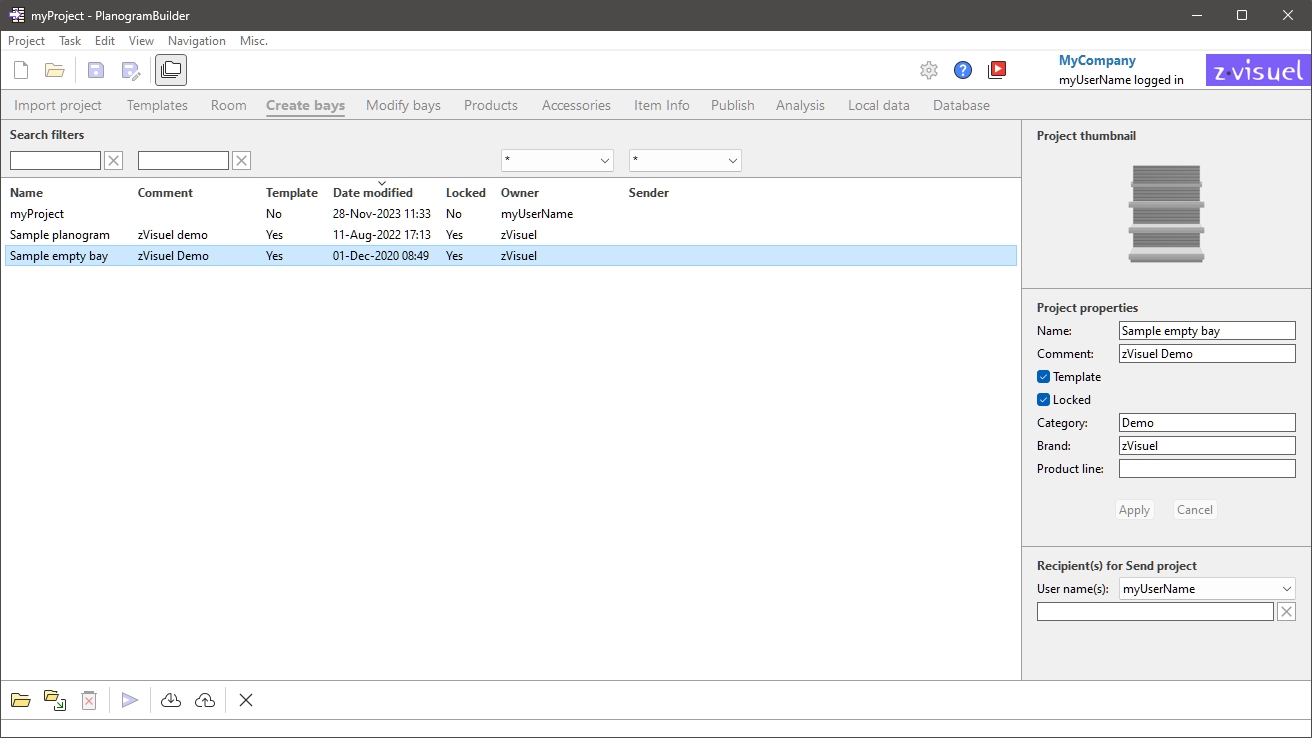The image size is (1312, 738).
Task: Open selected project with bottom yellow folder icon
Action: click(21, 700)
